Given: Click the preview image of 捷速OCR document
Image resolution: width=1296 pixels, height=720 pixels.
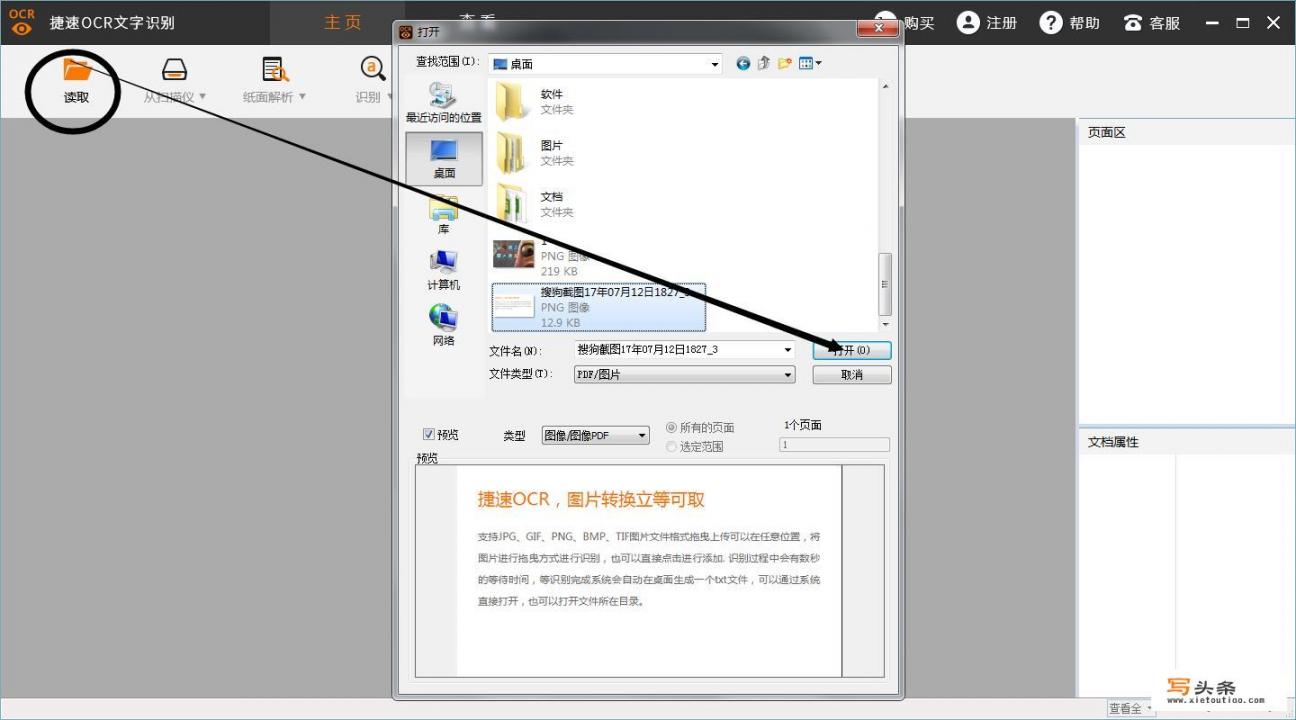Looking at the screenshot, I should click(649, 570).
